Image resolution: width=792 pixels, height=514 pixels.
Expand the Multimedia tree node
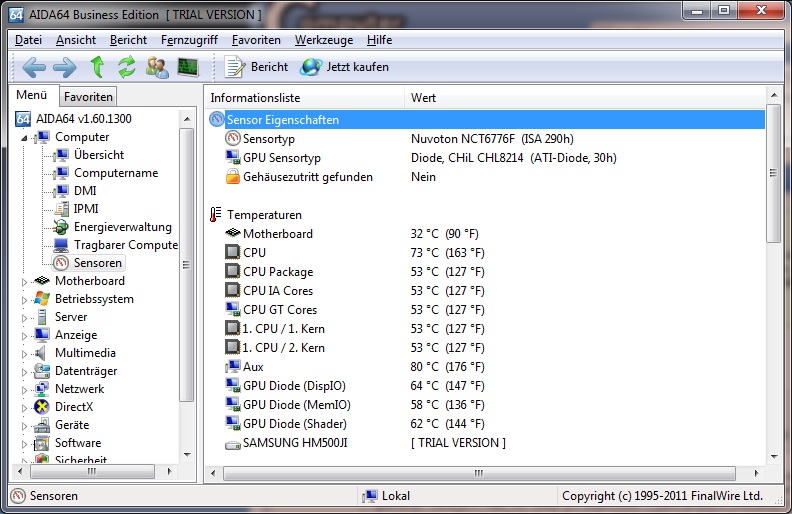tap(24, 354)
